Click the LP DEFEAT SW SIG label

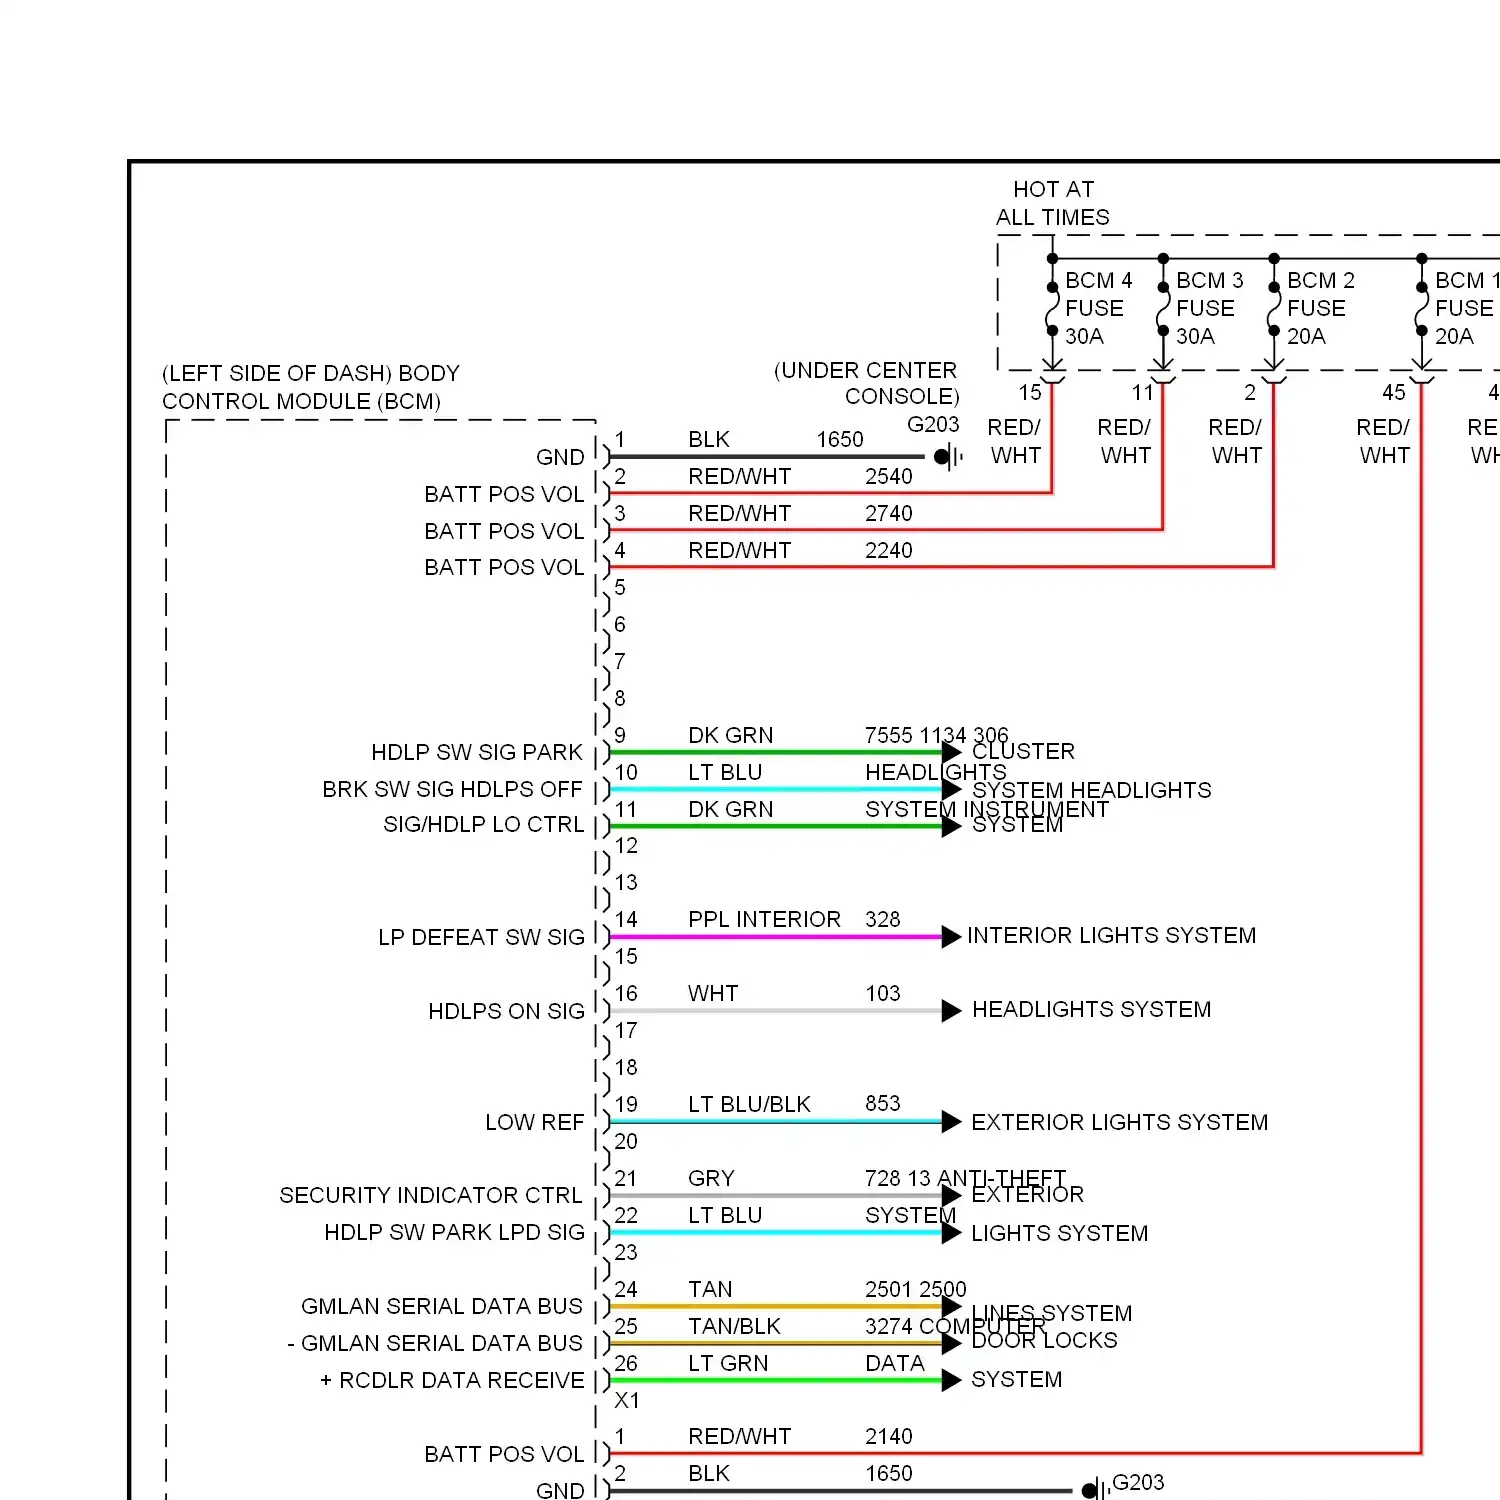pos(481,937)
